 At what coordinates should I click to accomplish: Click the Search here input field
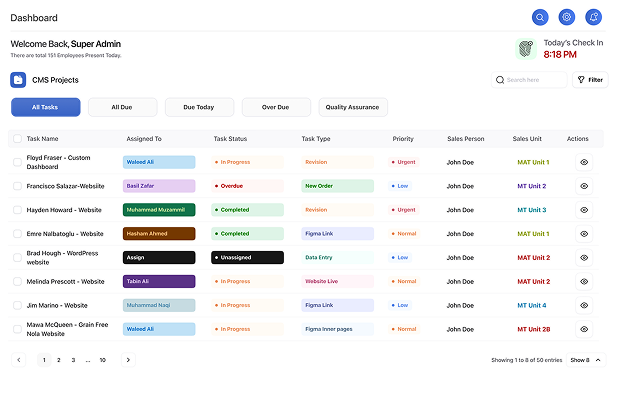[x=533, y=80]
